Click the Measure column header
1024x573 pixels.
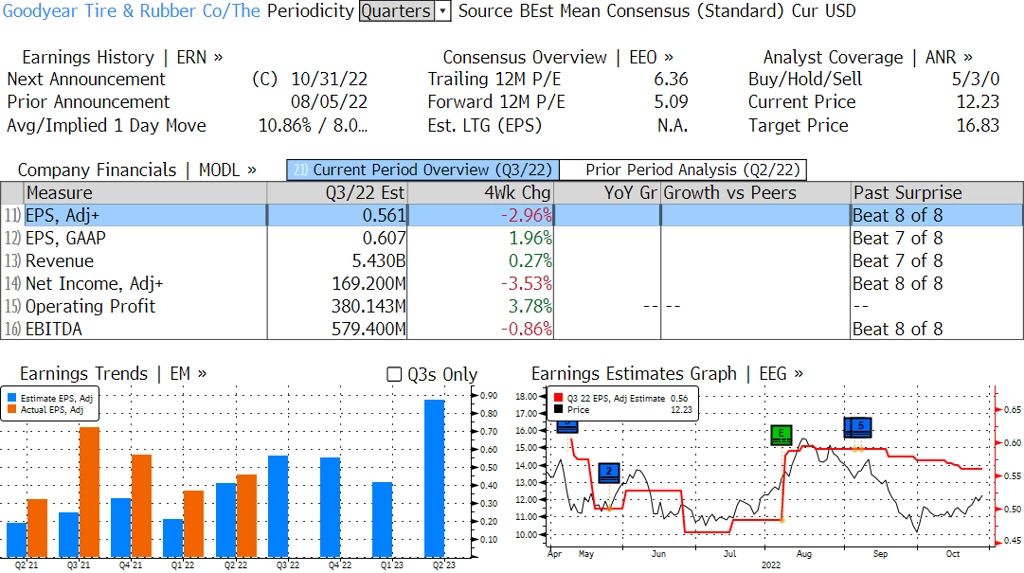pos(145,193)
